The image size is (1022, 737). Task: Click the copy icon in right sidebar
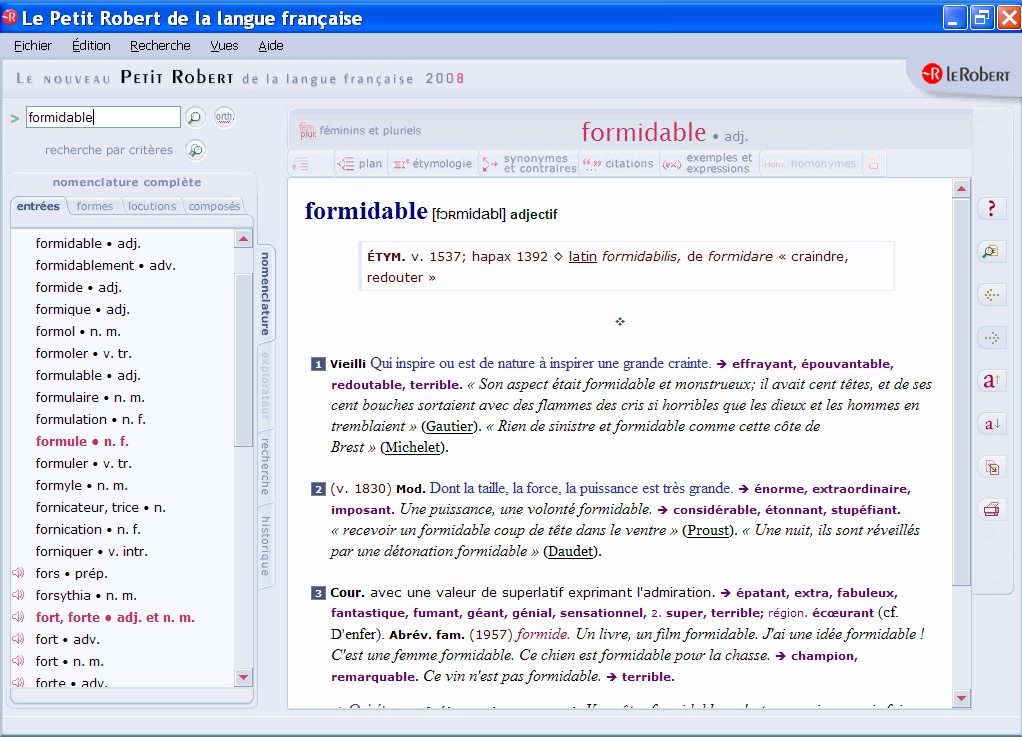tap(991, 467)
